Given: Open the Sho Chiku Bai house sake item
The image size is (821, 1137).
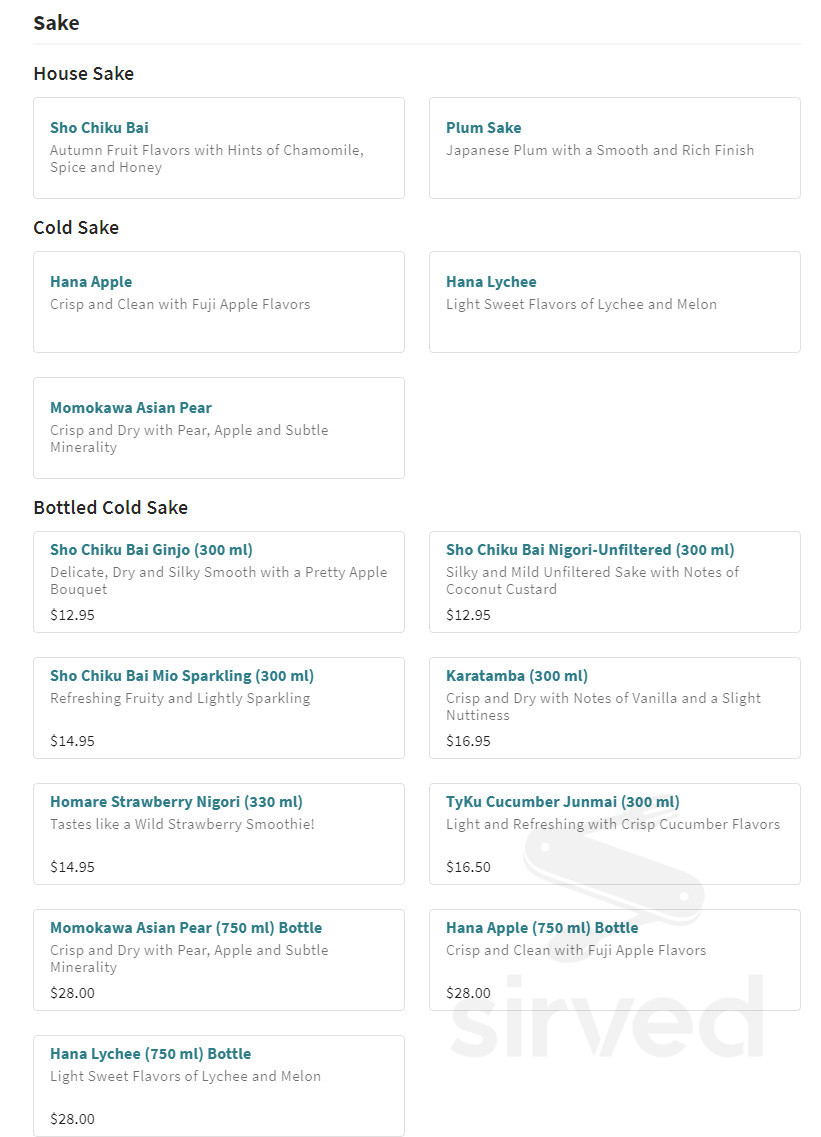Looking at the screenshot, I should [99, 128].
